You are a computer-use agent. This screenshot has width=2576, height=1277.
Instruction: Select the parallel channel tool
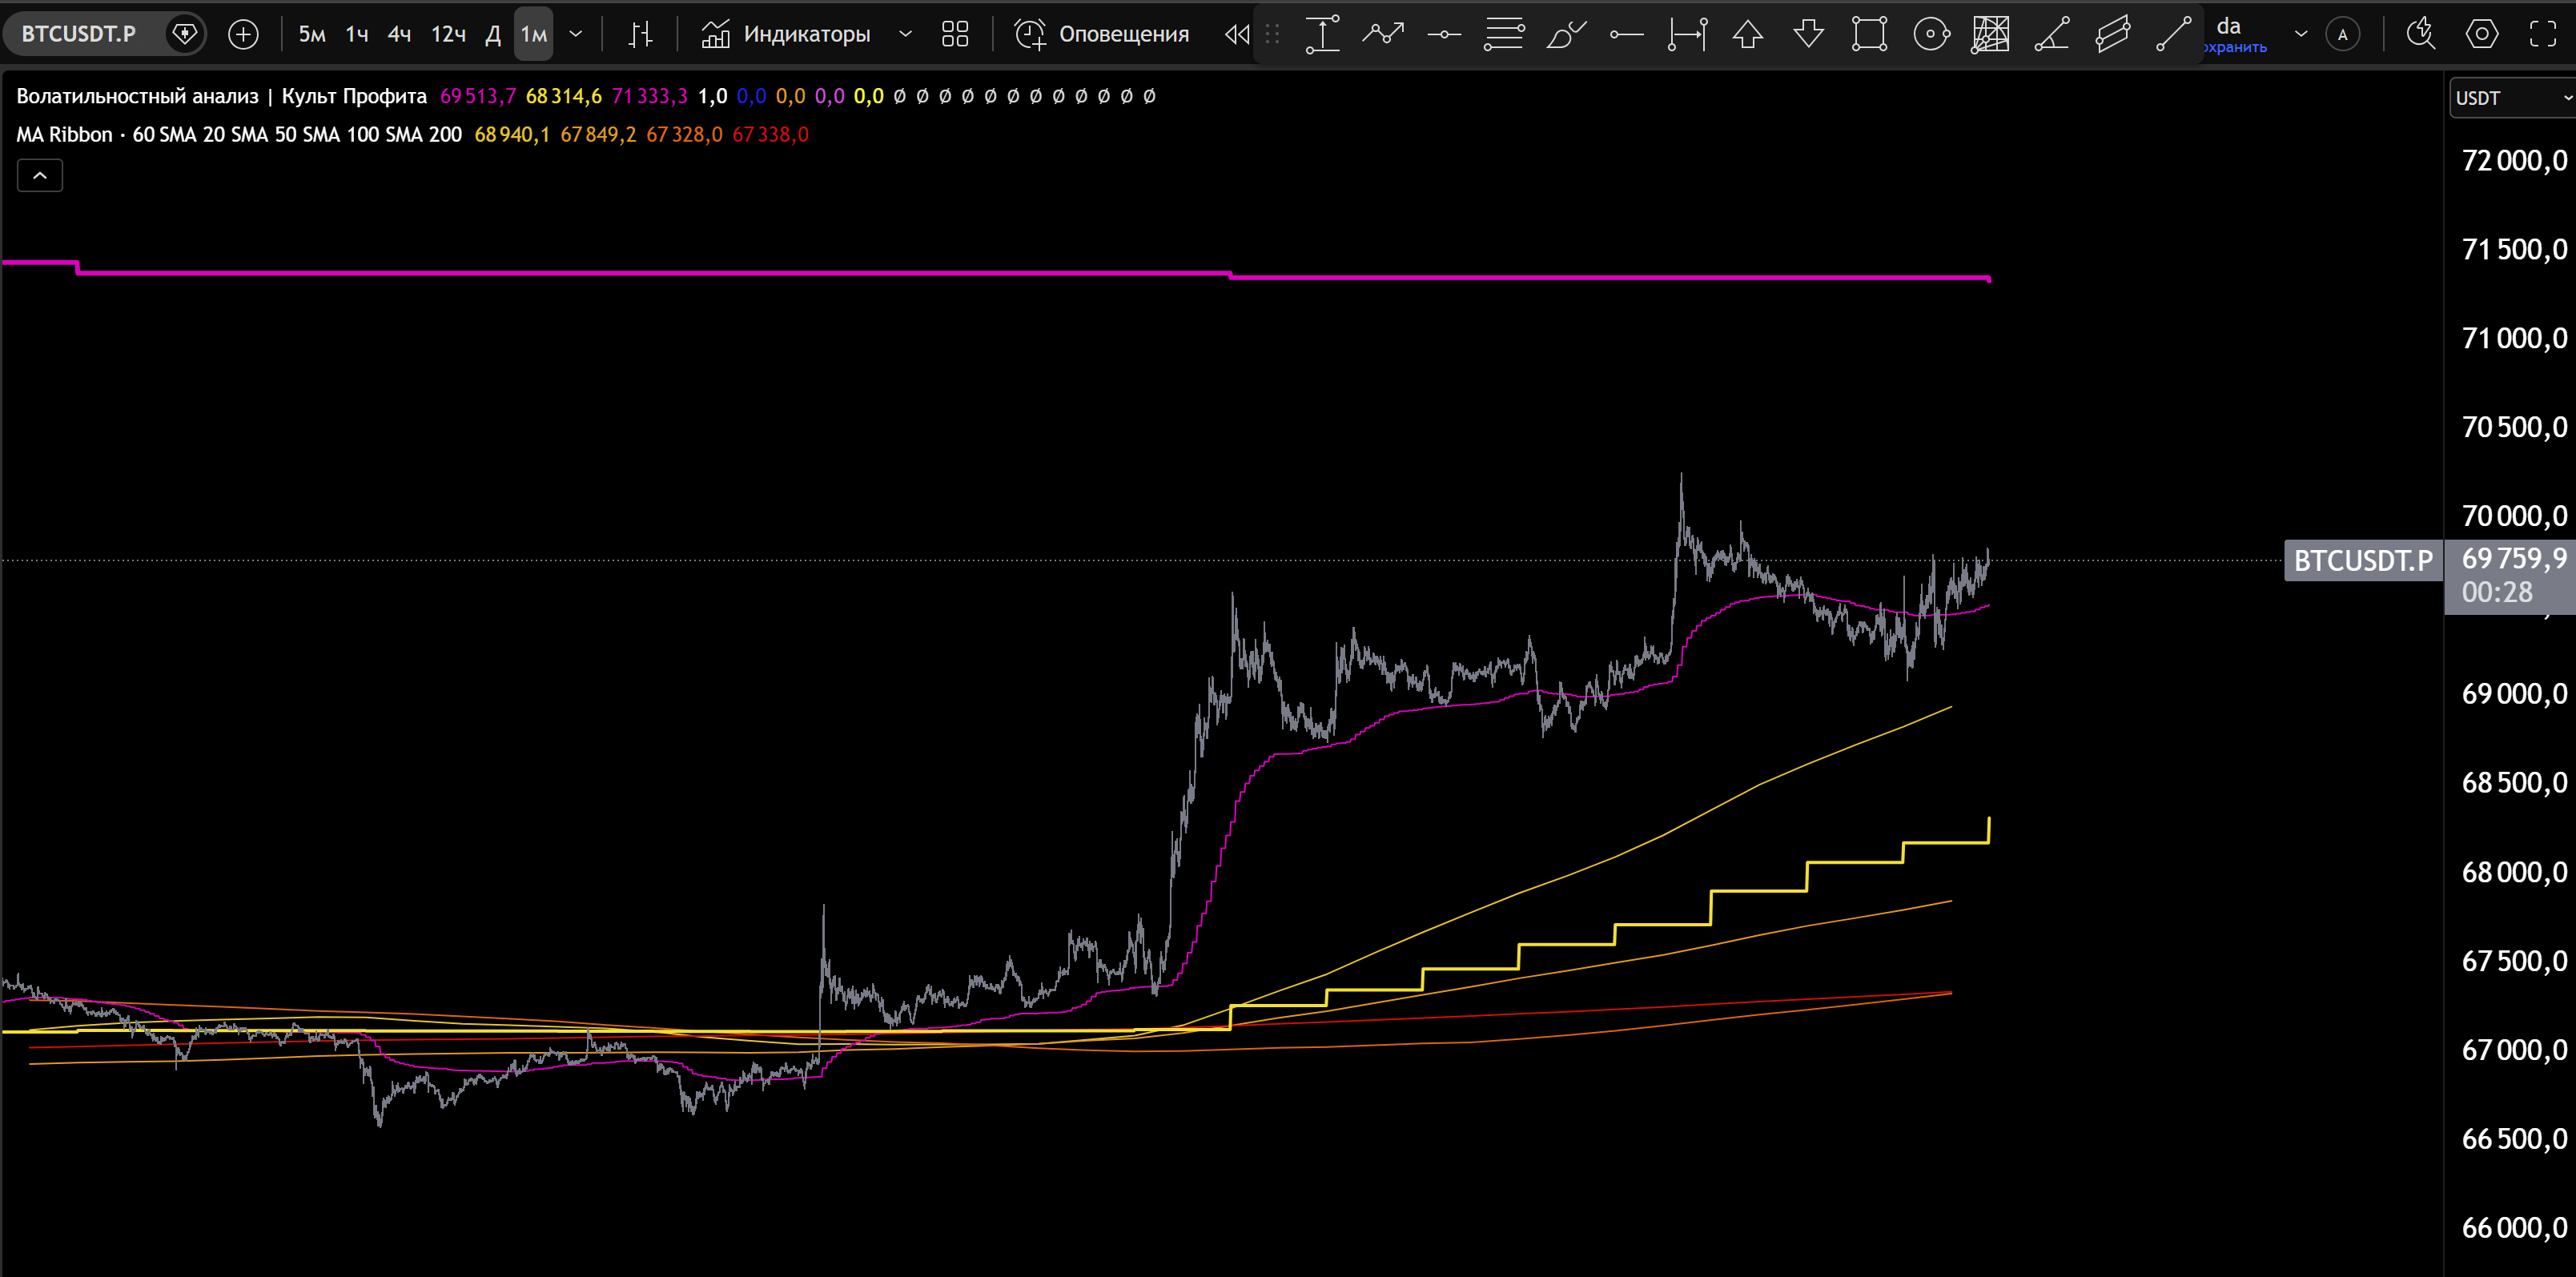click(x=2112, y=34)
